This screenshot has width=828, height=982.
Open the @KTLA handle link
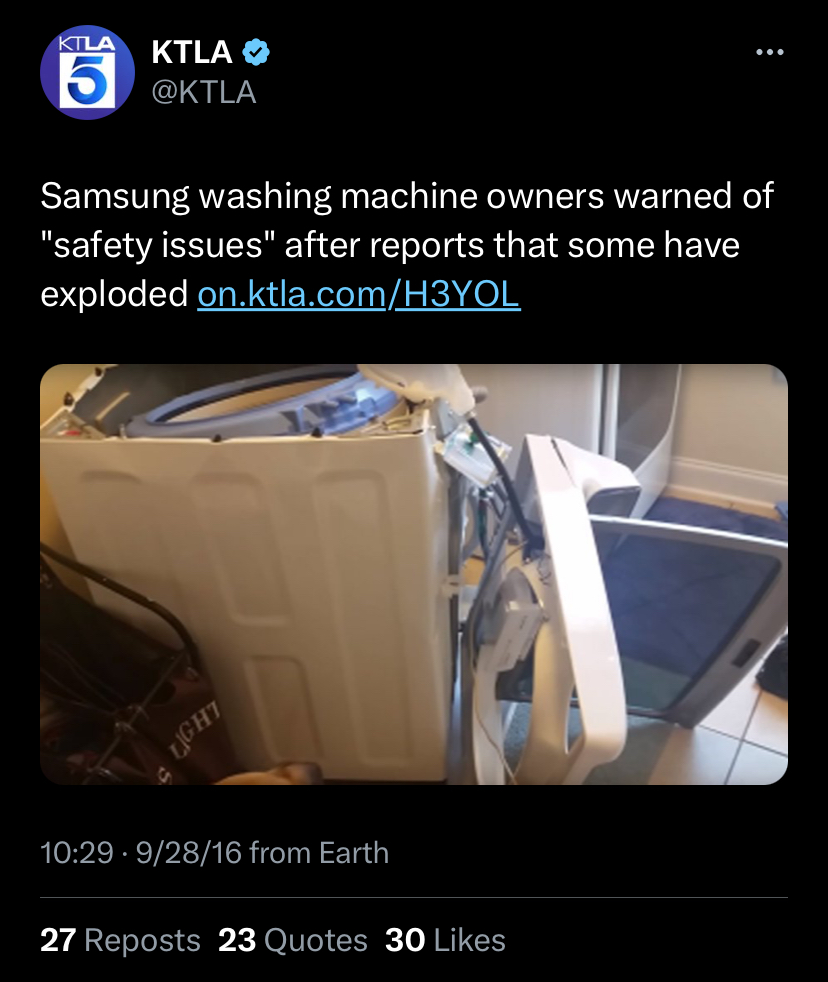coord(204,92)
